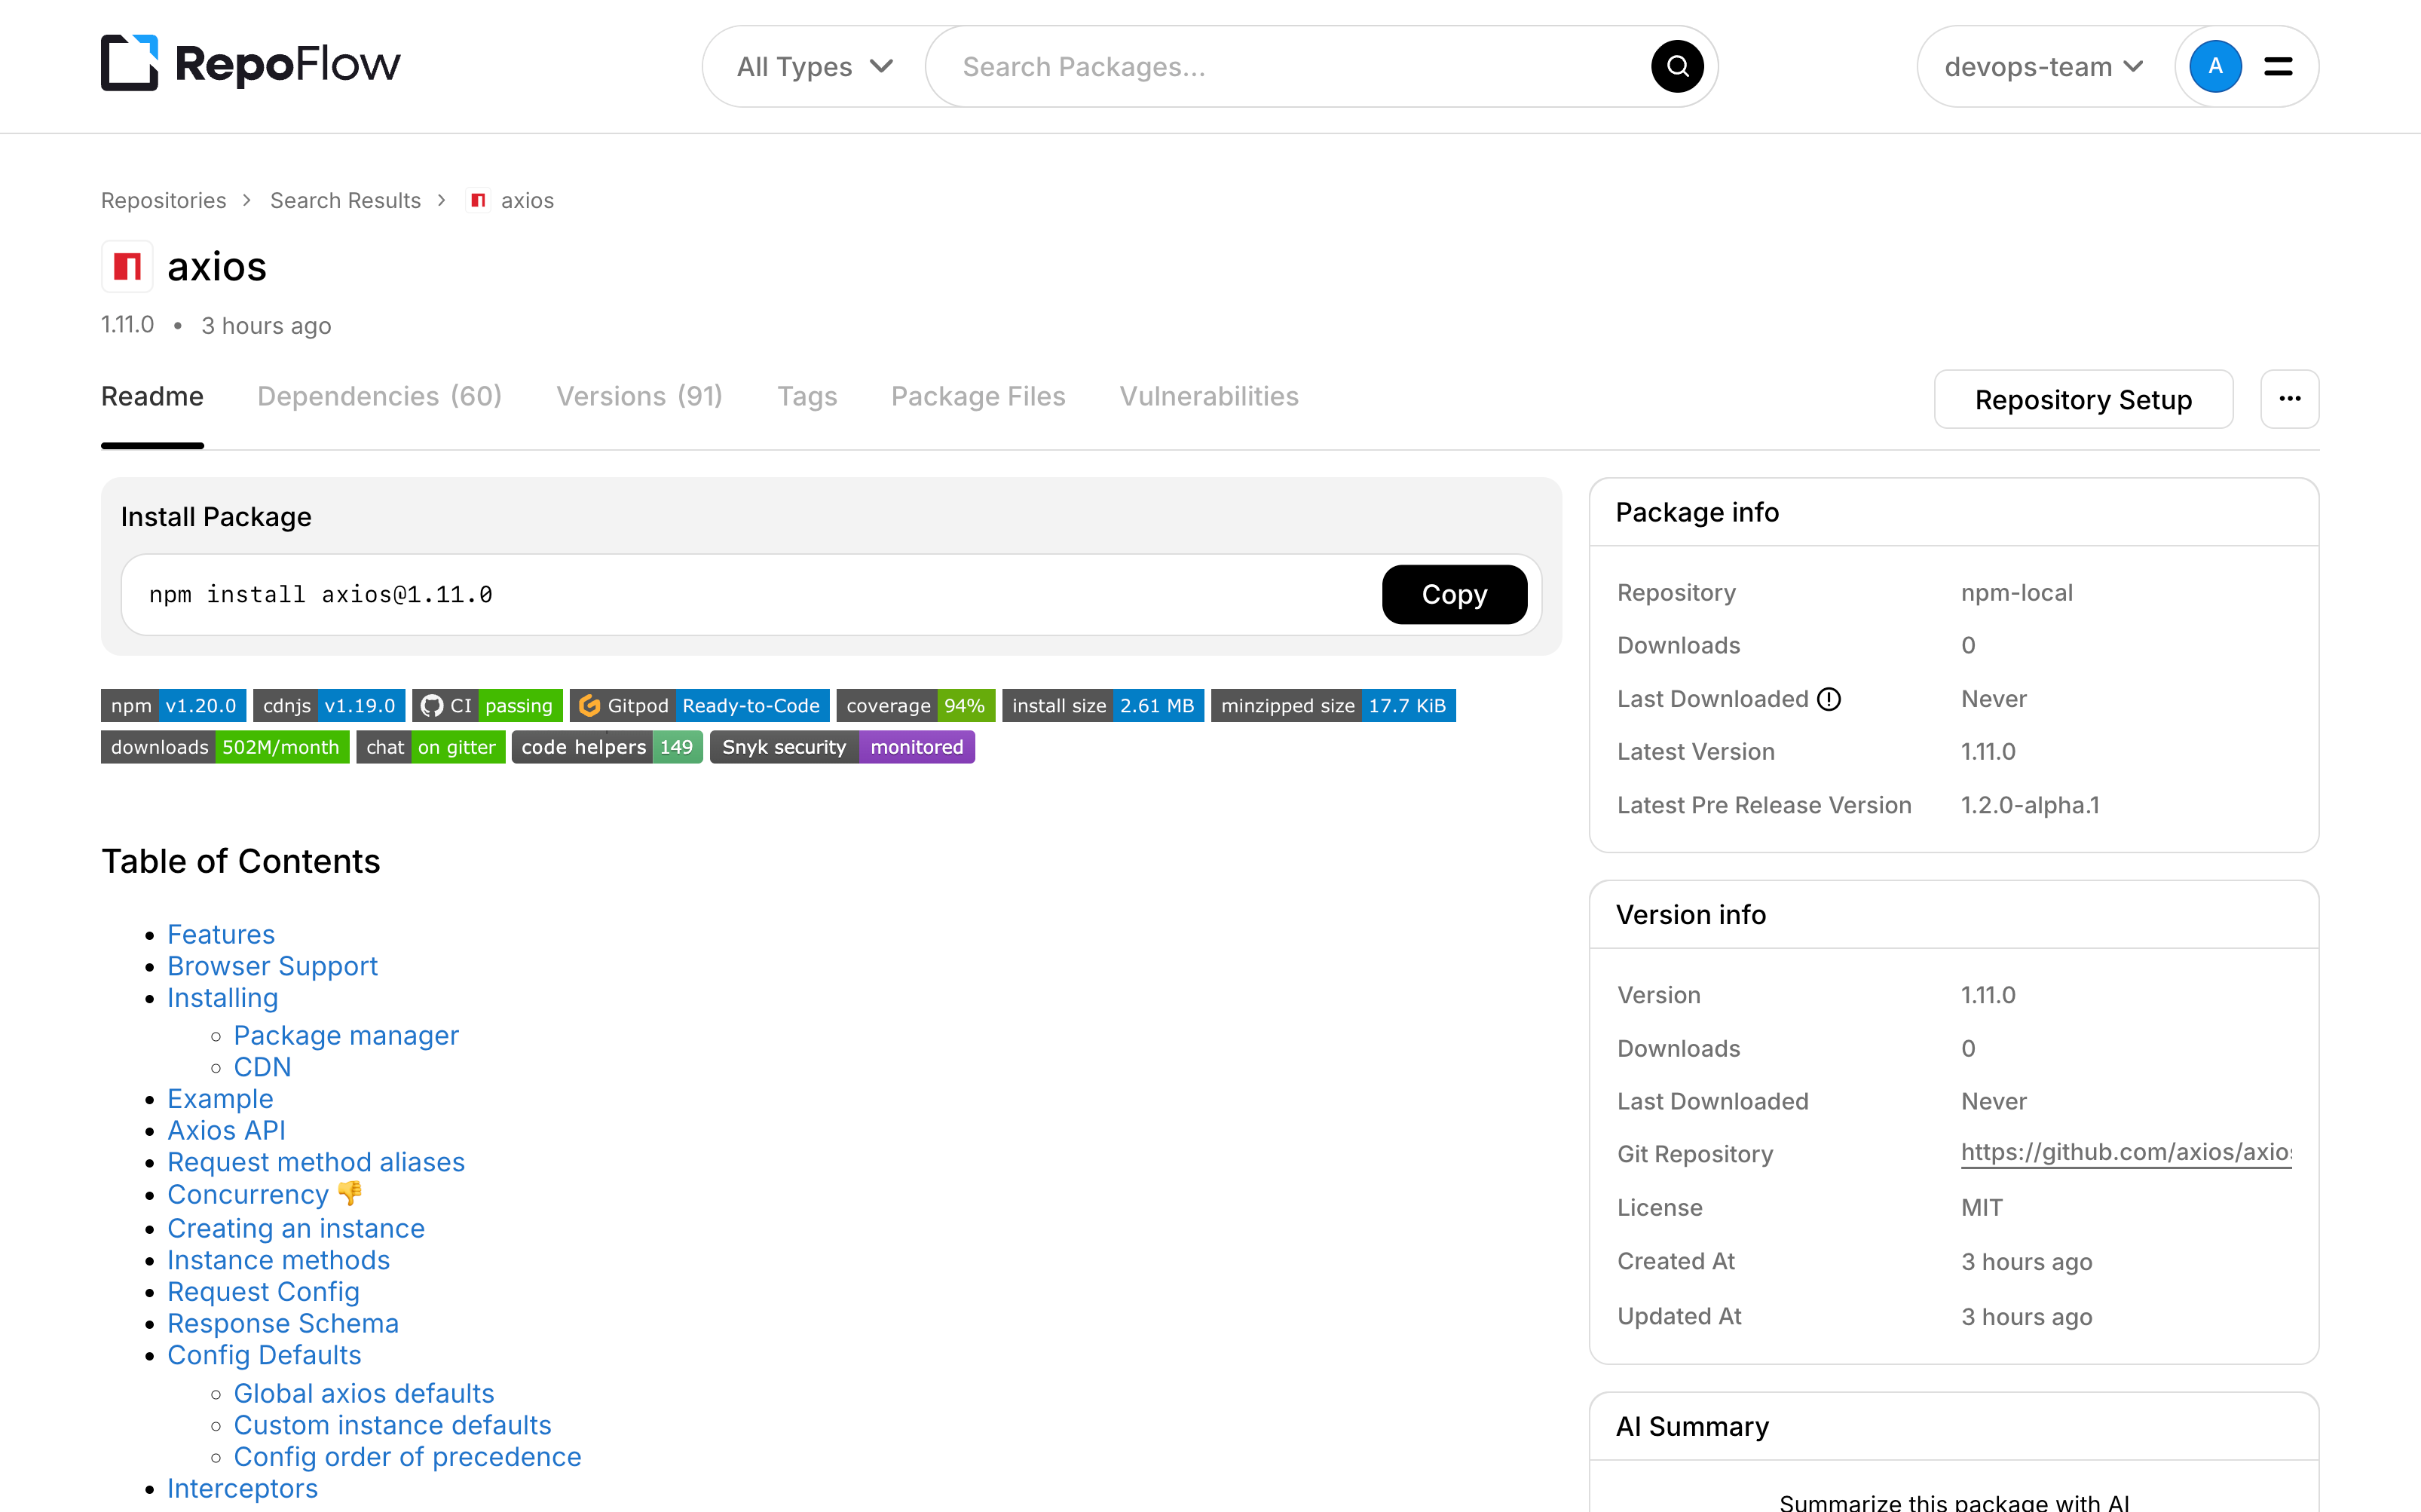The image size is (2421, 1512).
Task: Jump to Features section link
Action: (221, 934)
